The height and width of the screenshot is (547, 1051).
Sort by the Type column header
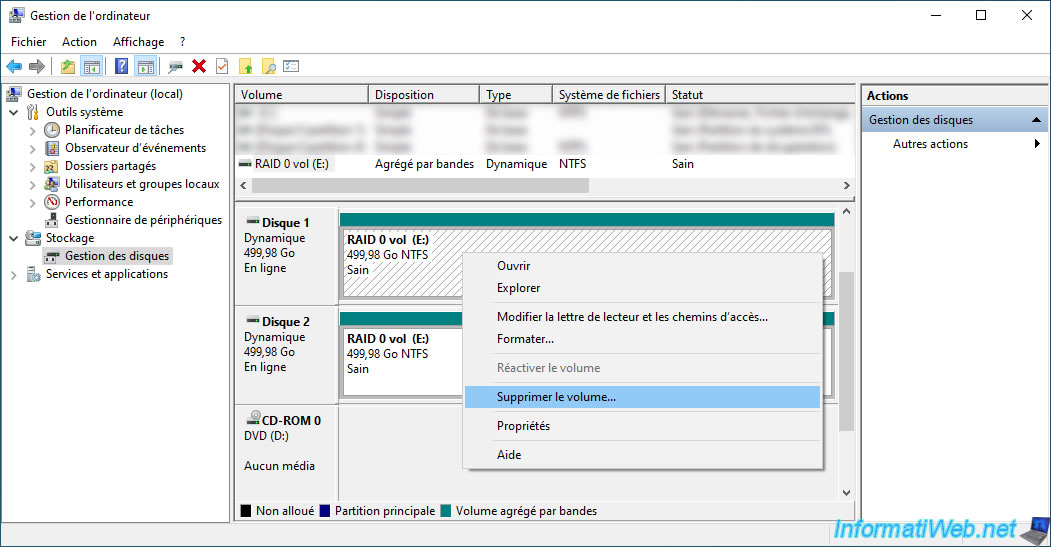516,95
